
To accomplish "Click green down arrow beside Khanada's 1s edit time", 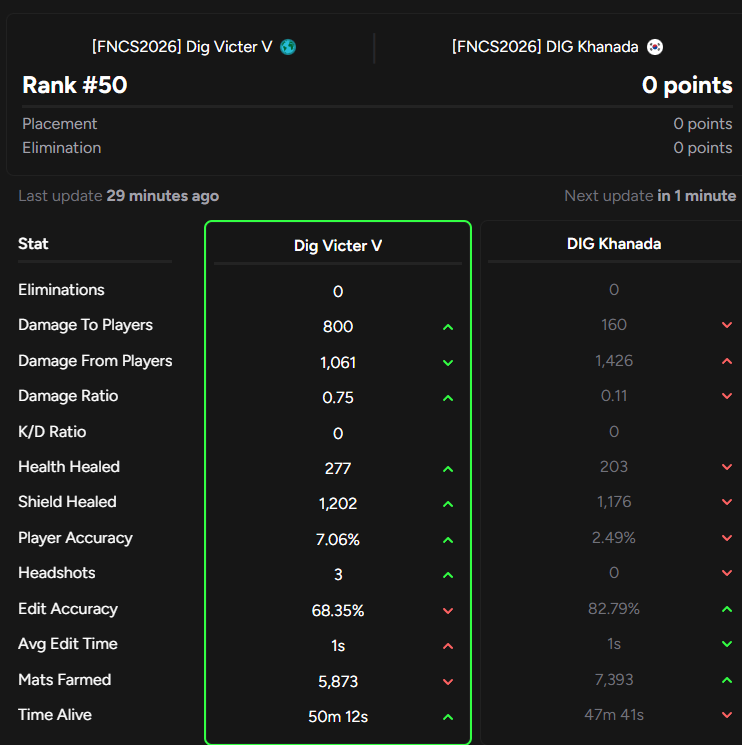I will (x=727, y=644).
